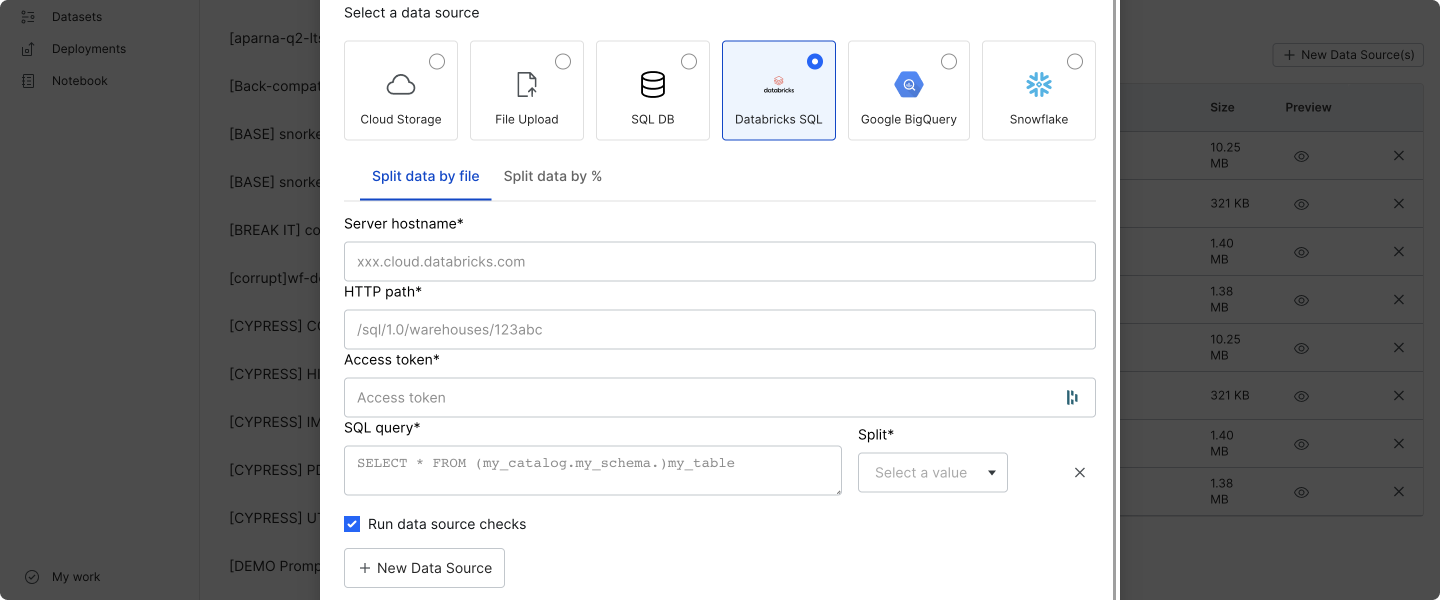
Task: Click password manager icon in Access token
Action: pos(1072,398)
